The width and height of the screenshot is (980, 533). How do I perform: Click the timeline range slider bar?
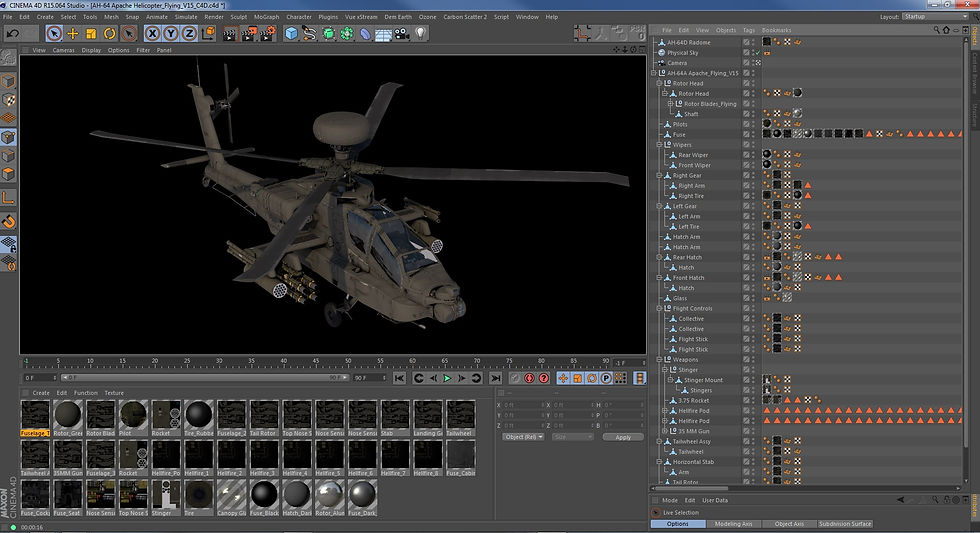[204, 378]
